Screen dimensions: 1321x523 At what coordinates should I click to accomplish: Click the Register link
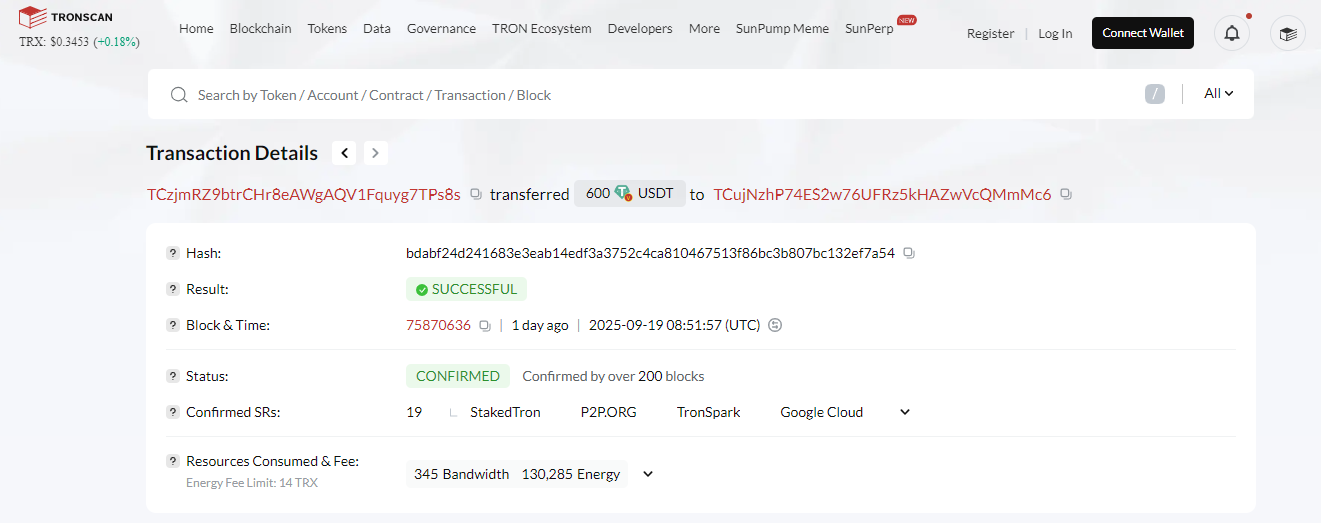click(x=991, y=33)
